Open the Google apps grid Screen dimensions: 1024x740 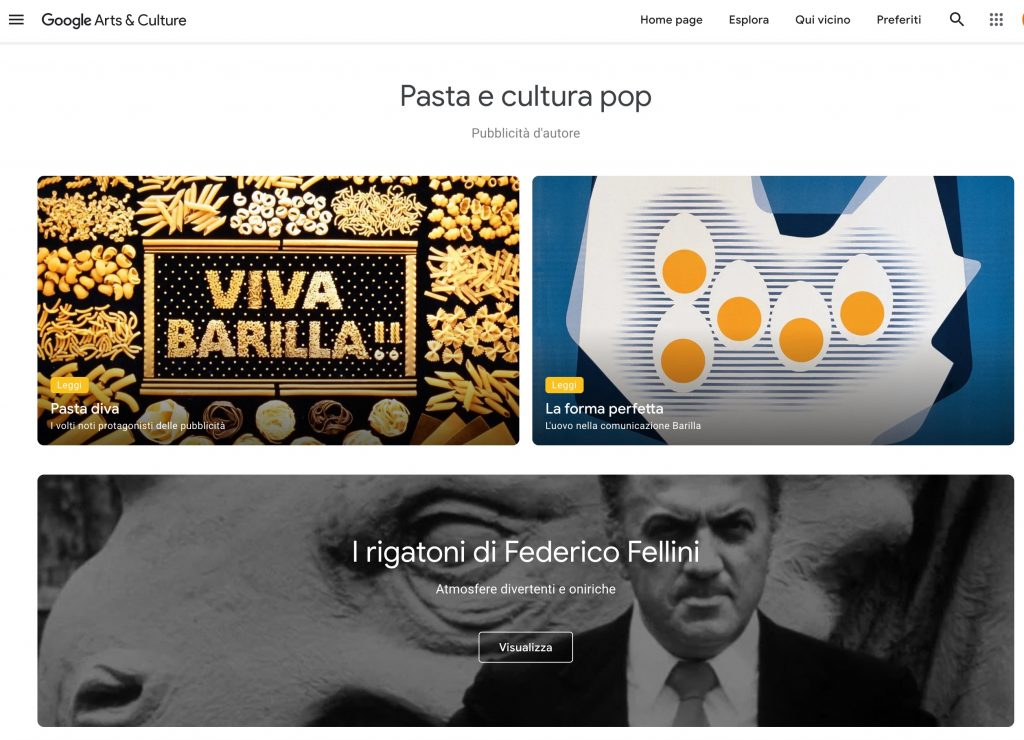(x=996, y=20)
